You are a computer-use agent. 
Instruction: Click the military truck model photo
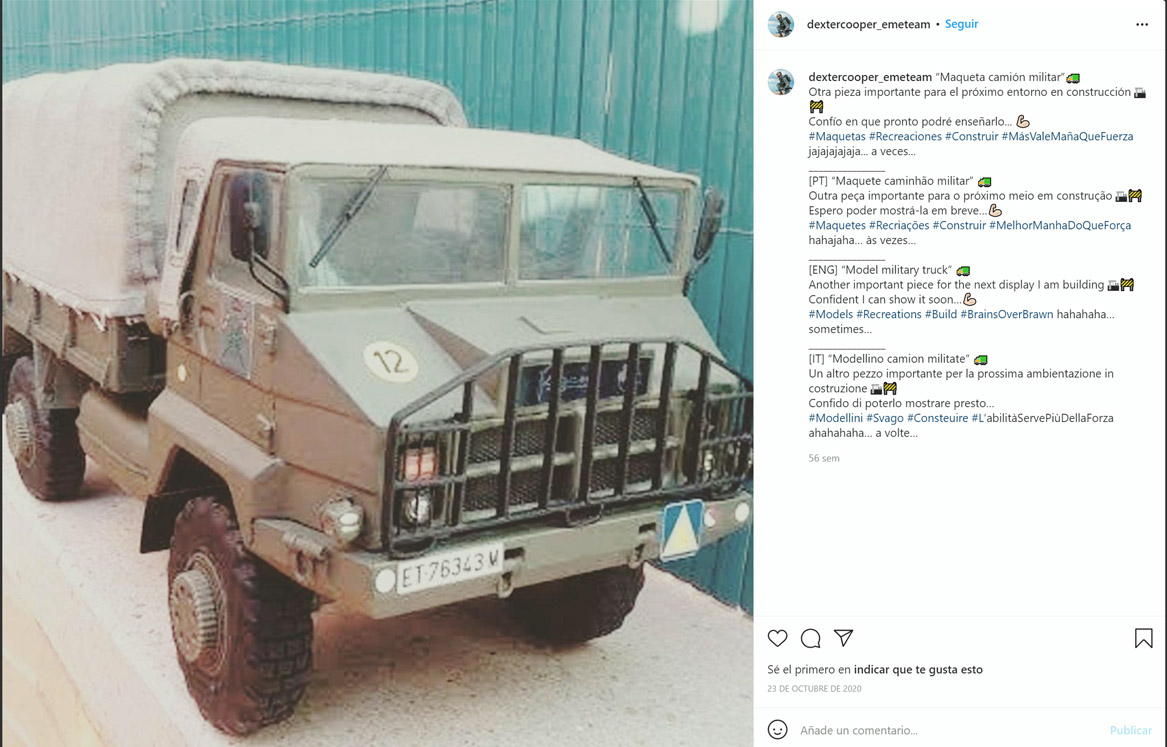[x=377, y=374]
